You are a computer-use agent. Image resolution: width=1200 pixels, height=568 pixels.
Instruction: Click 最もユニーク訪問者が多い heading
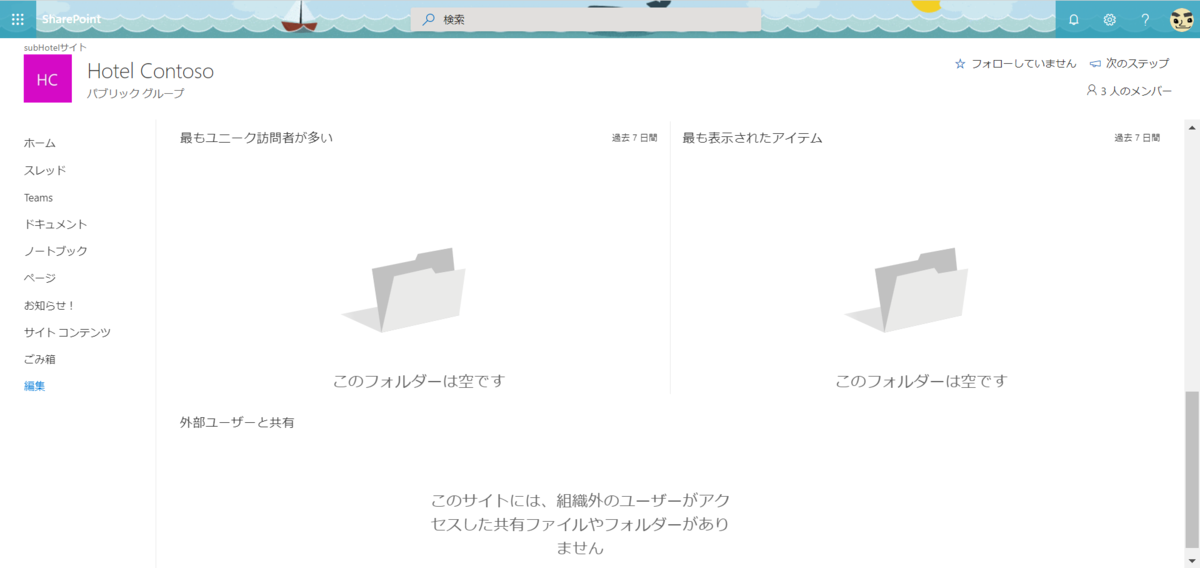[256, 138]
